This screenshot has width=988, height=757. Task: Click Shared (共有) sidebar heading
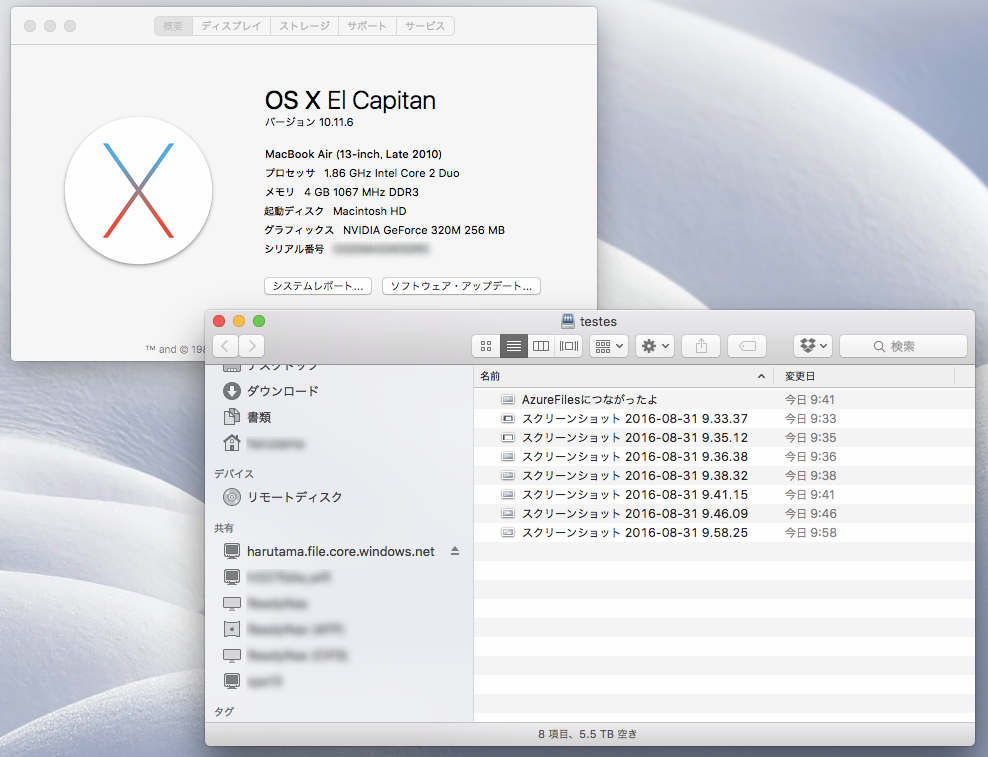tap(224, 528)
